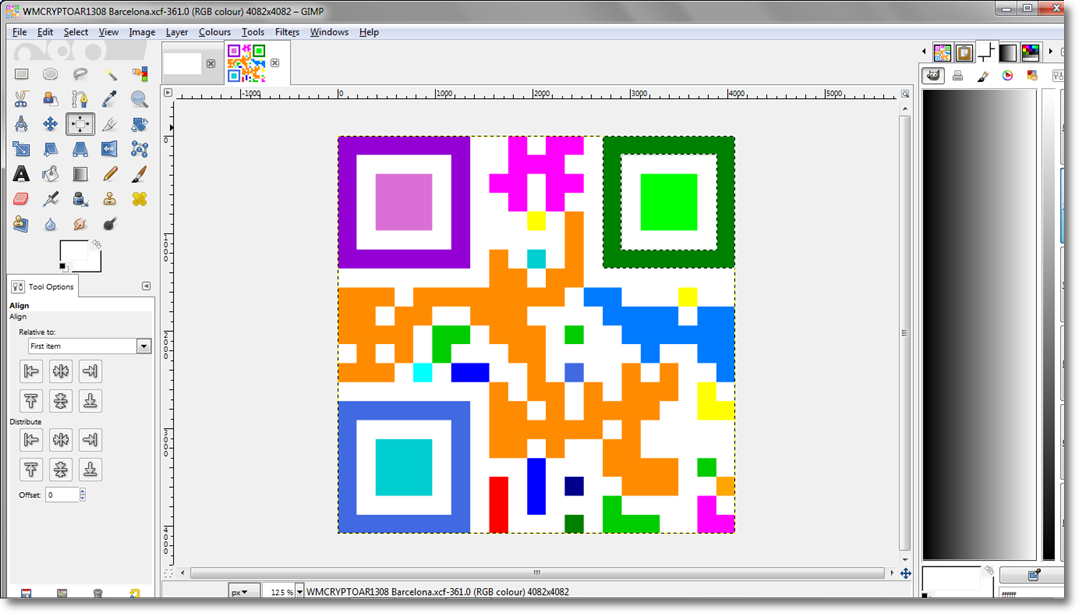Click the Offset value field
This screenshot has height=615, width=1080.
62,494
